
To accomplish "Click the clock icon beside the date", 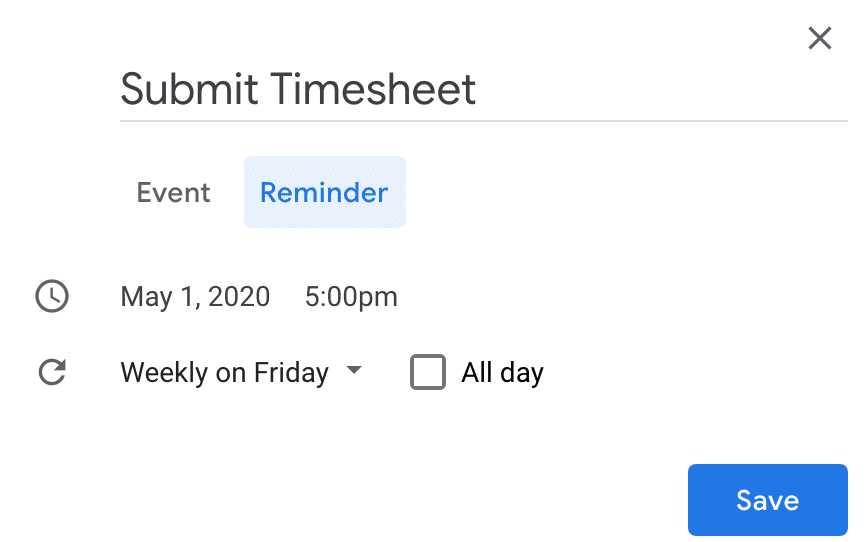I will tap(52, 296).
